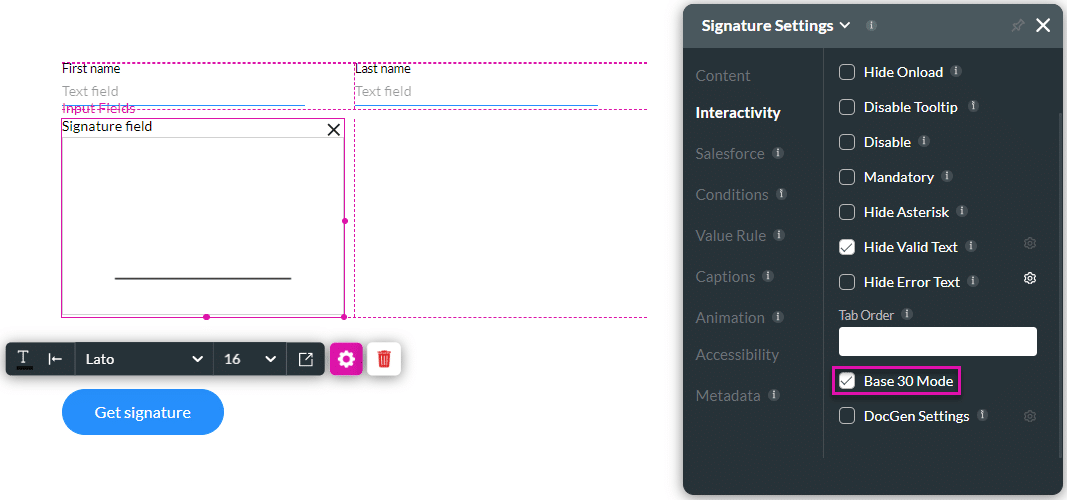Click info icon beside Conditions tab
This screenshot has width=1067, height=500.
(782, 194)
